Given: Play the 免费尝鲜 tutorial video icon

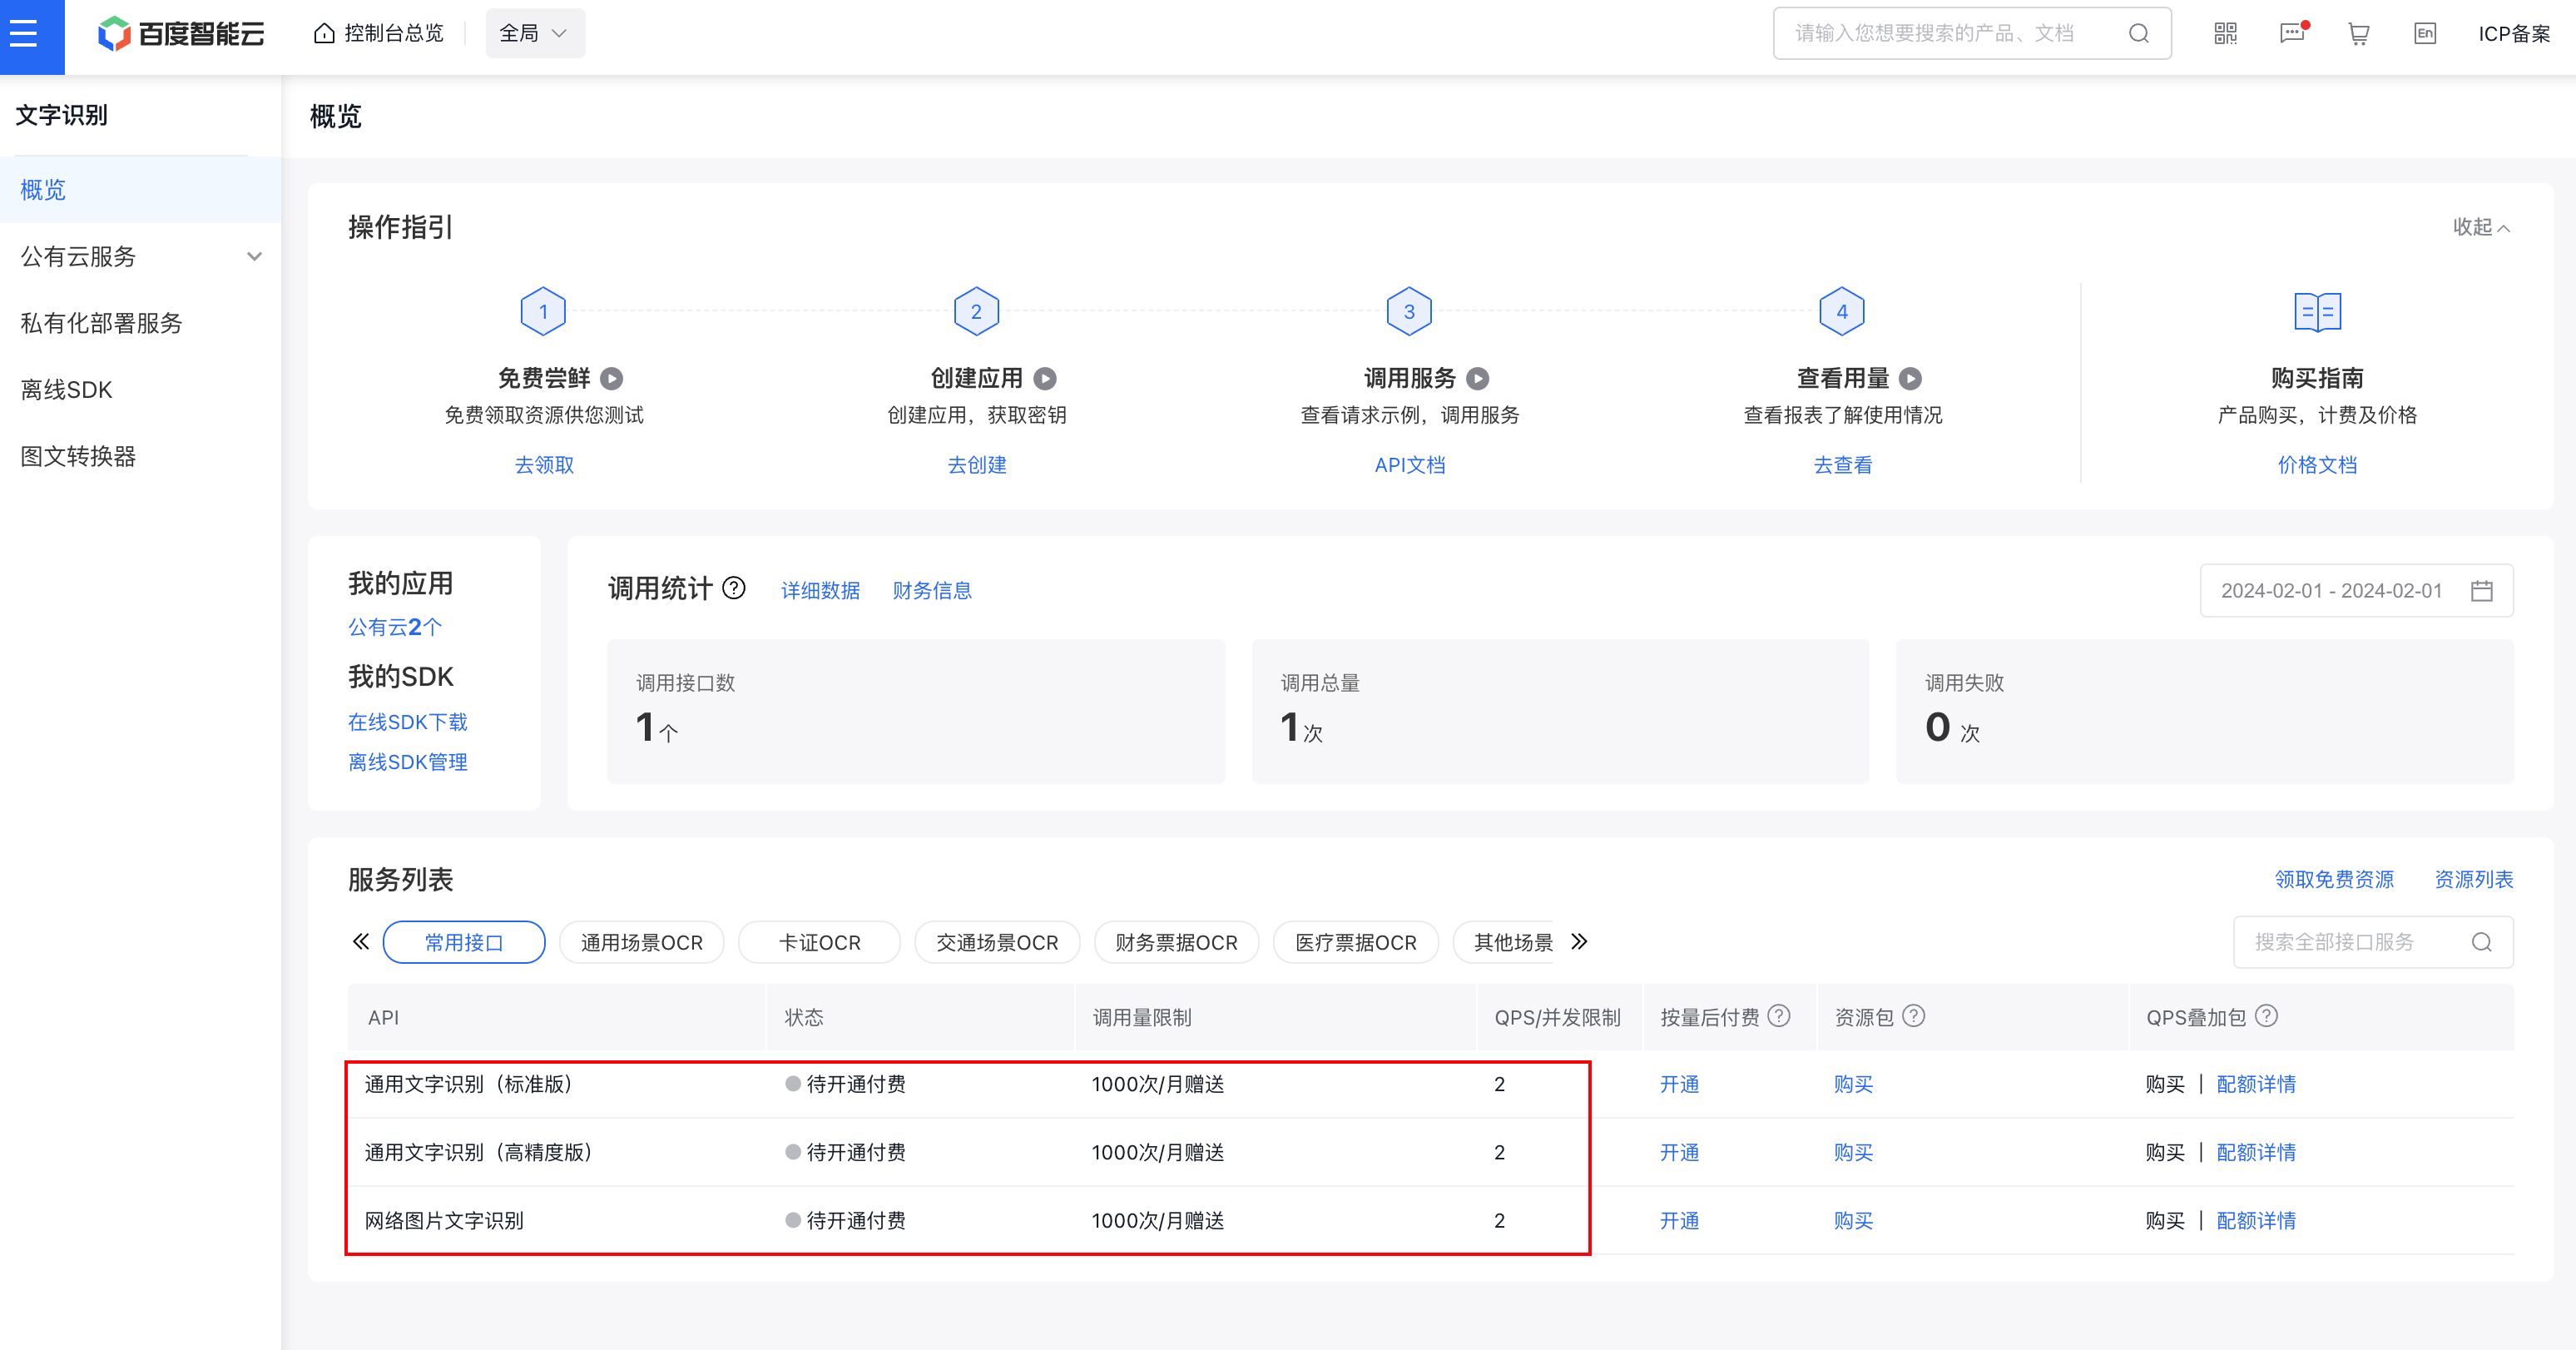Looking at the screenshot, I should [x=613, y=379].
